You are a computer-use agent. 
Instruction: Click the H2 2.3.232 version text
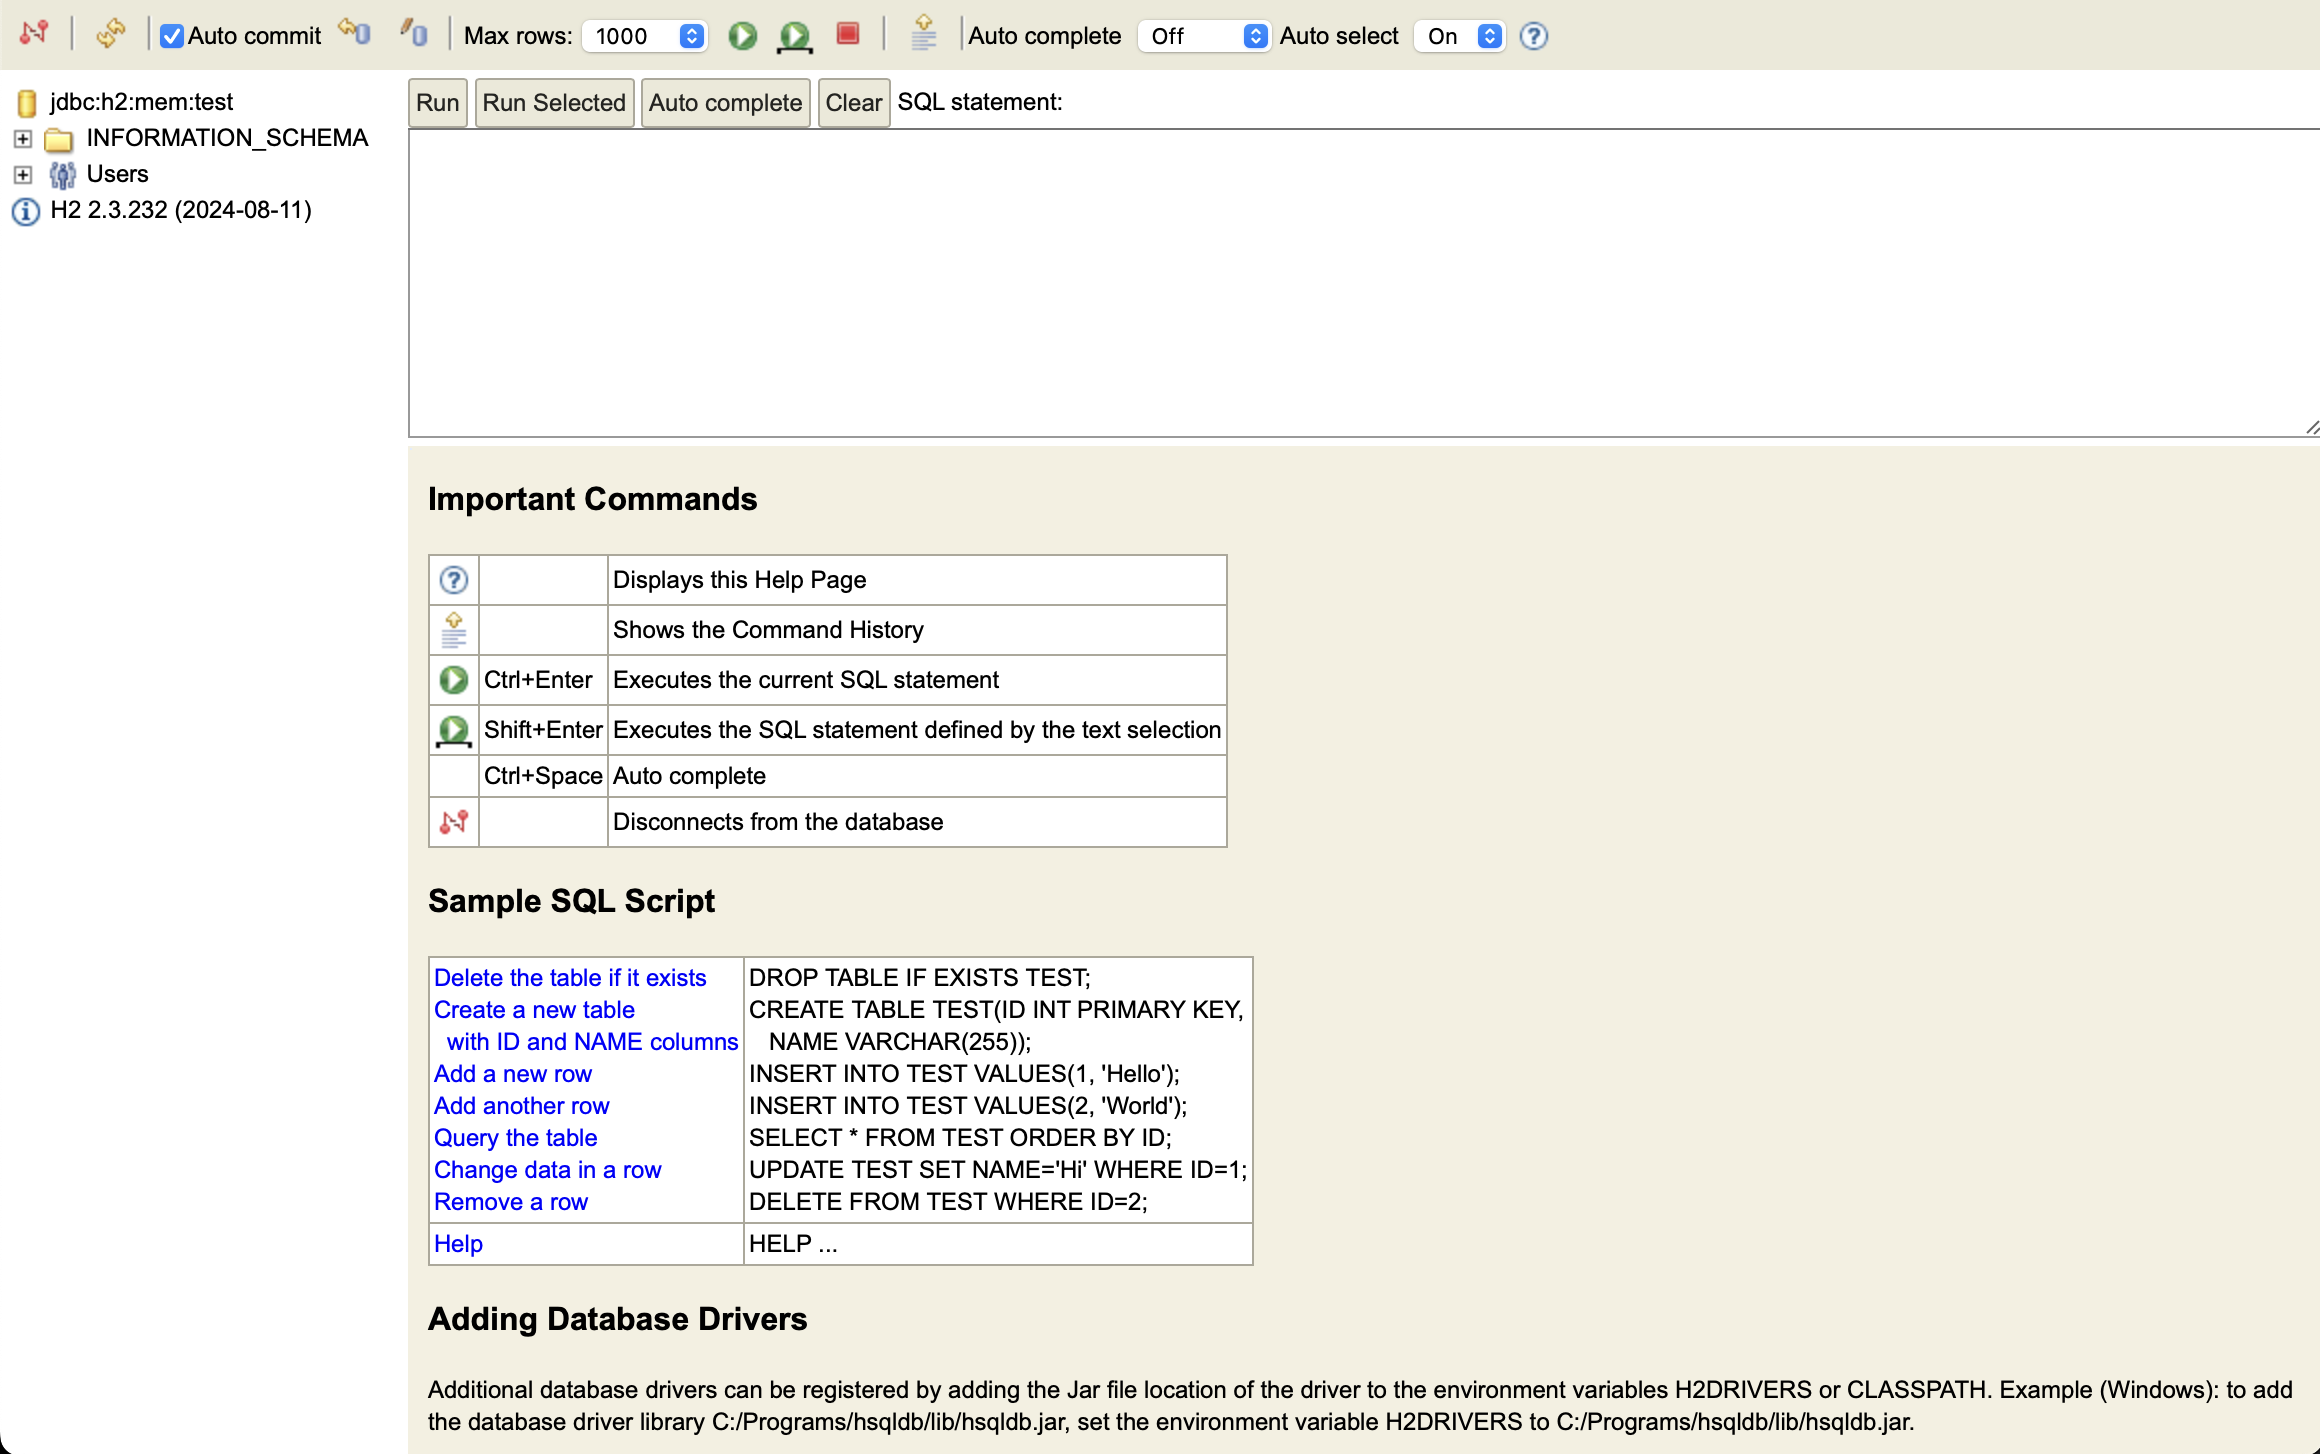181,209
